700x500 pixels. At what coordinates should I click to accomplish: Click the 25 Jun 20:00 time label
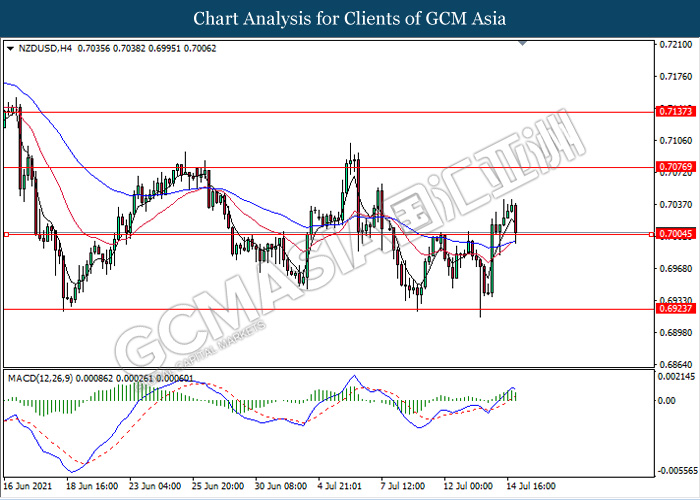click(x=218, y=486)
